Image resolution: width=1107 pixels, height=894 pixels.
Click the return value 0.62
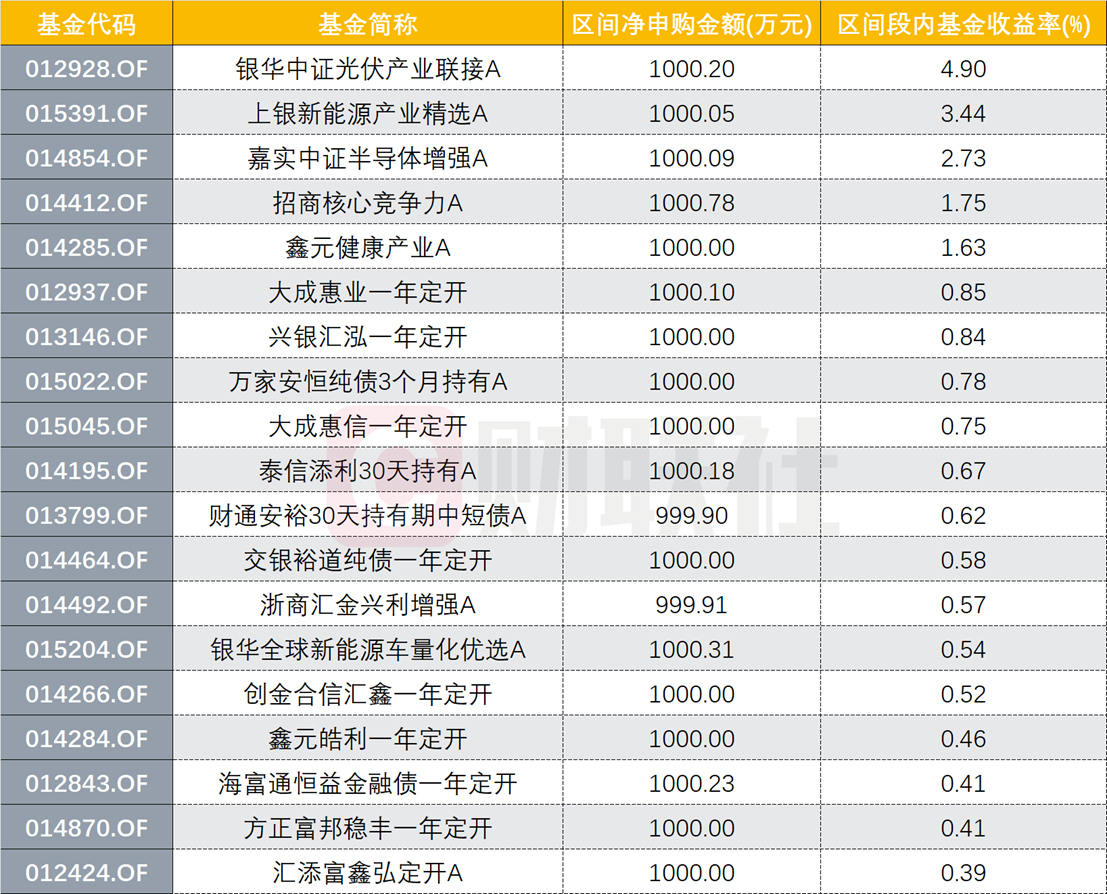(964, 515)
